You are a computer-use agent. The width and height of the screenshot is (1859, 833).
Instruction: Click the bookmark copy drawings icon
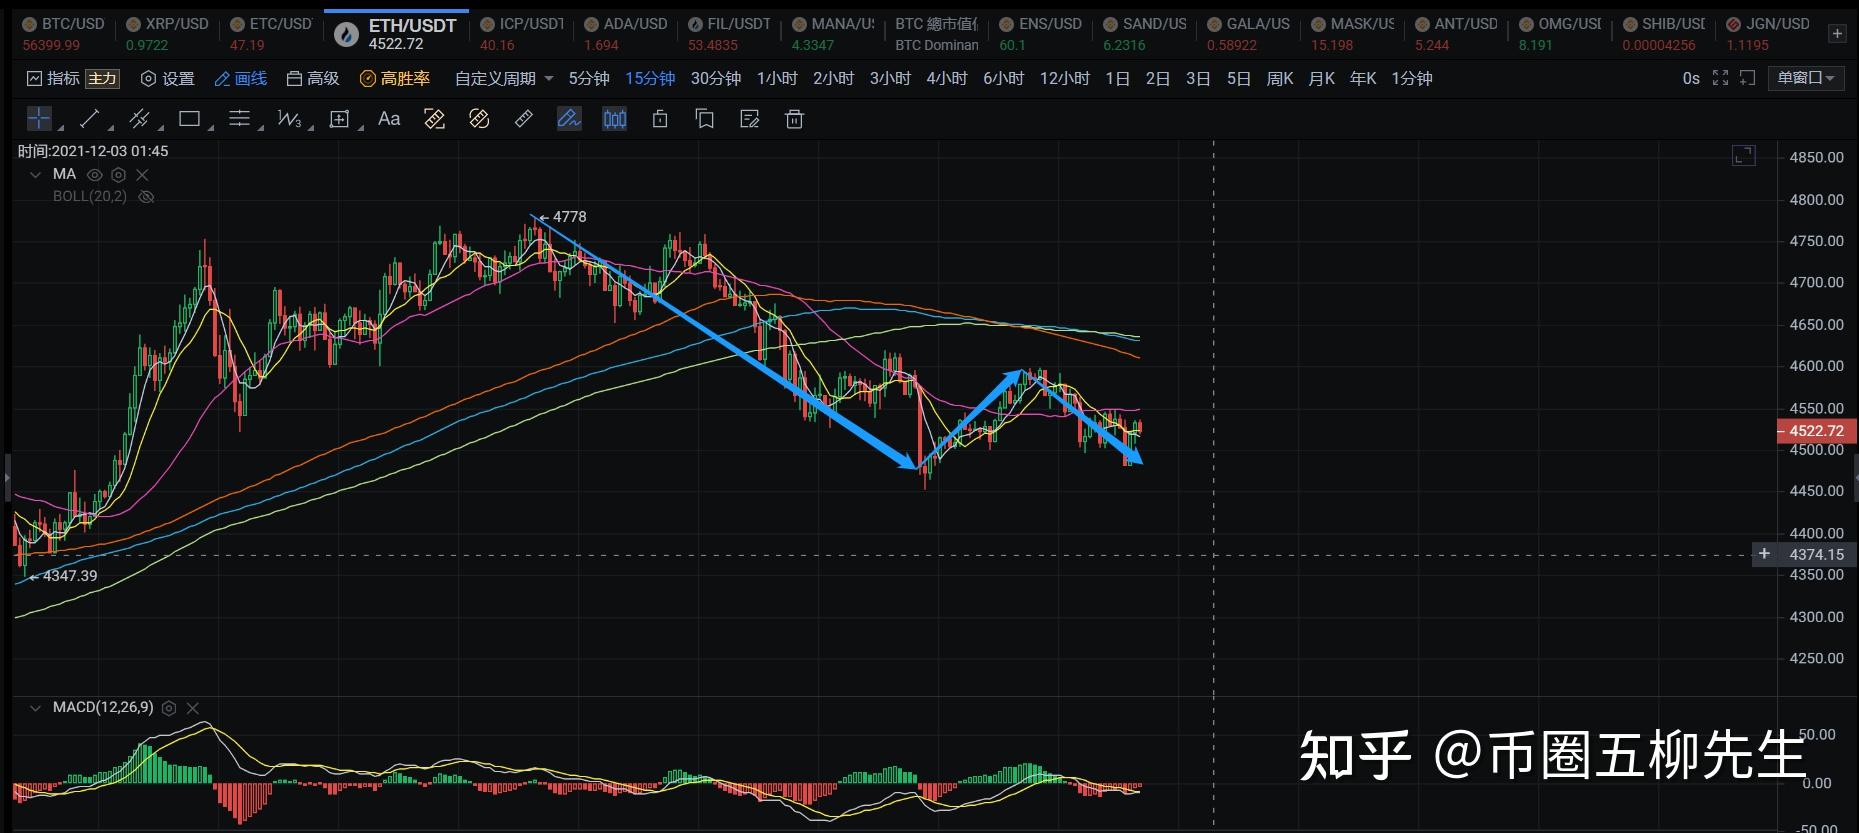coord(705,119)
